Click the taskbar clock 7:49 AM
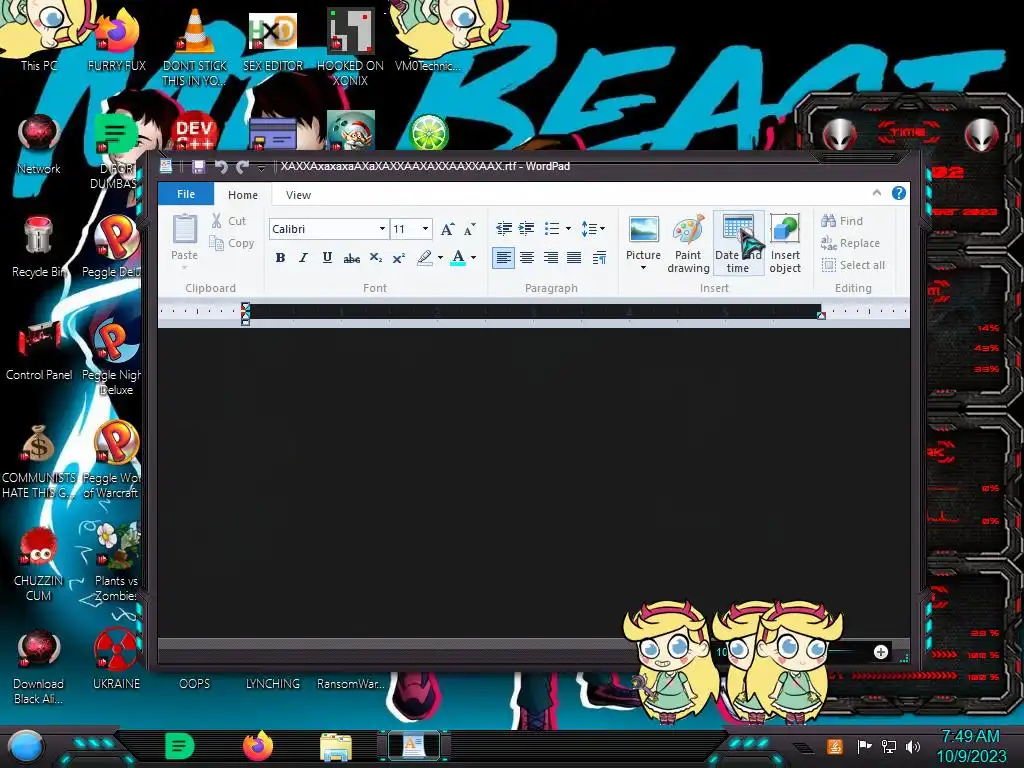Viewport: 1024px width, 768px height. (970, 737)
